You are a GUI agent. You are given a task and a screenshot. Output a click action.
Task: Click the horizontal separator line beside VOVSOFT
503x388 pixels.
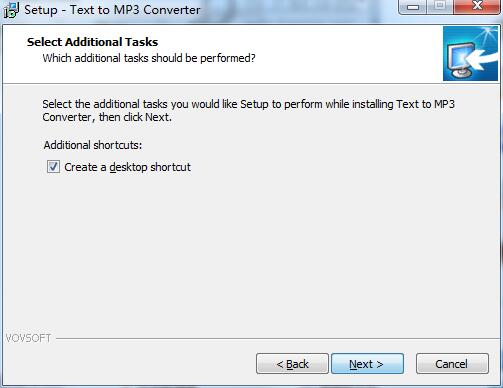point(277,339)
